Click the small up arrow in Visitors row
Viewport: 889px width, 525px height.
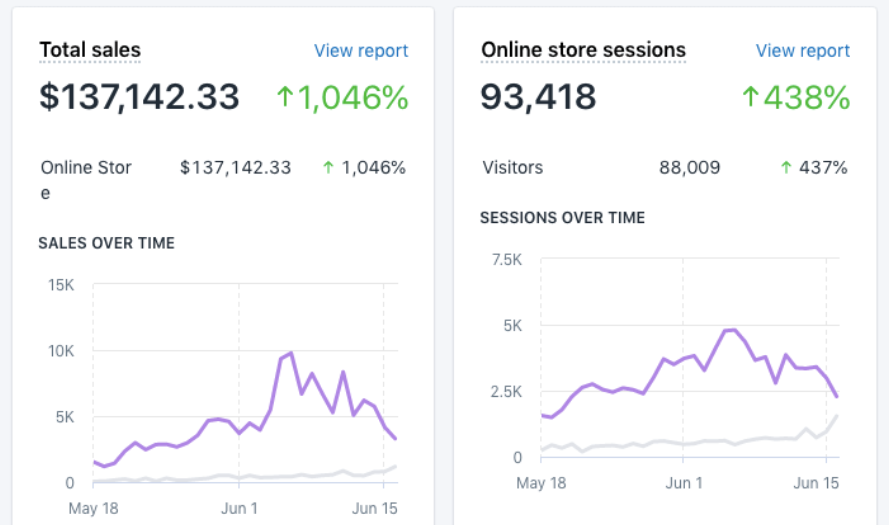click(785, 168)
